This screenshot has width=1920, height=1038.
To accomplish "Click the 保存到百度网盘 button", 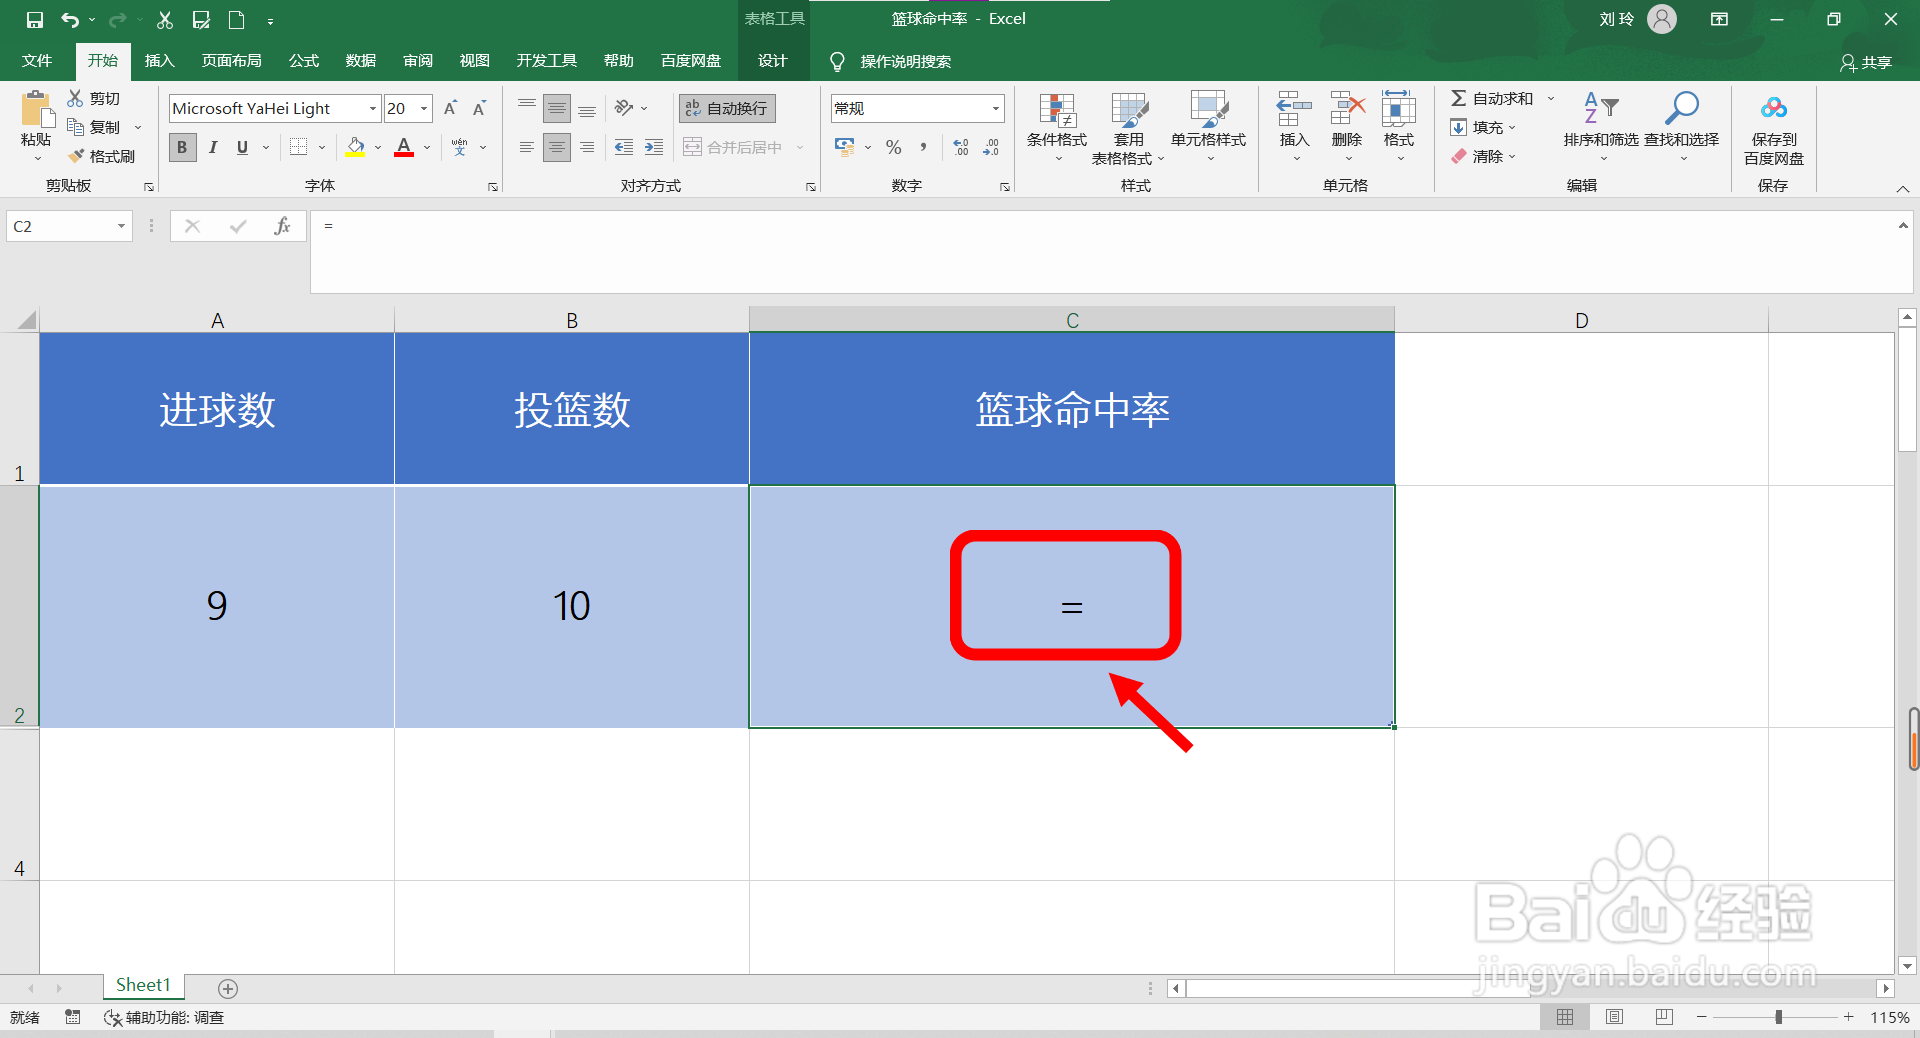I will click(x=1772, y=128).
